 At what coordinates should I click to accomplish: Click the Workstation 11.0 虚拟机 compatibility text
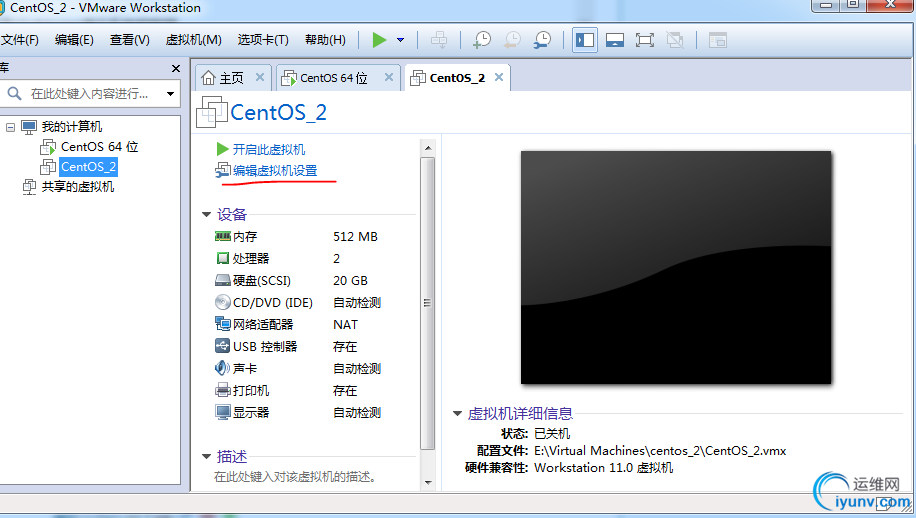603,468
